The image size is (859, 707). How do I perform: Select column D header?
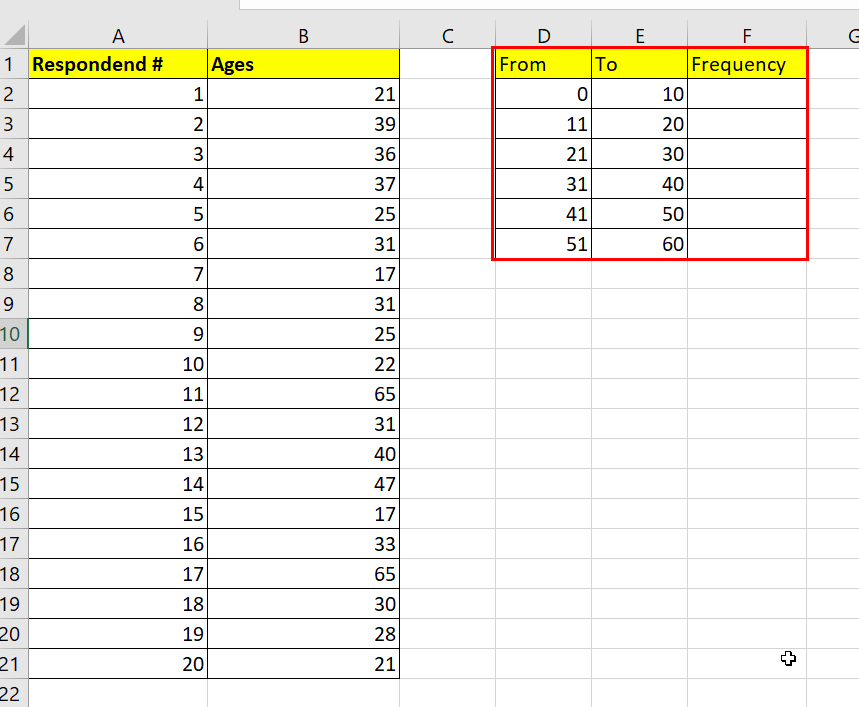(x=543, y=36)
